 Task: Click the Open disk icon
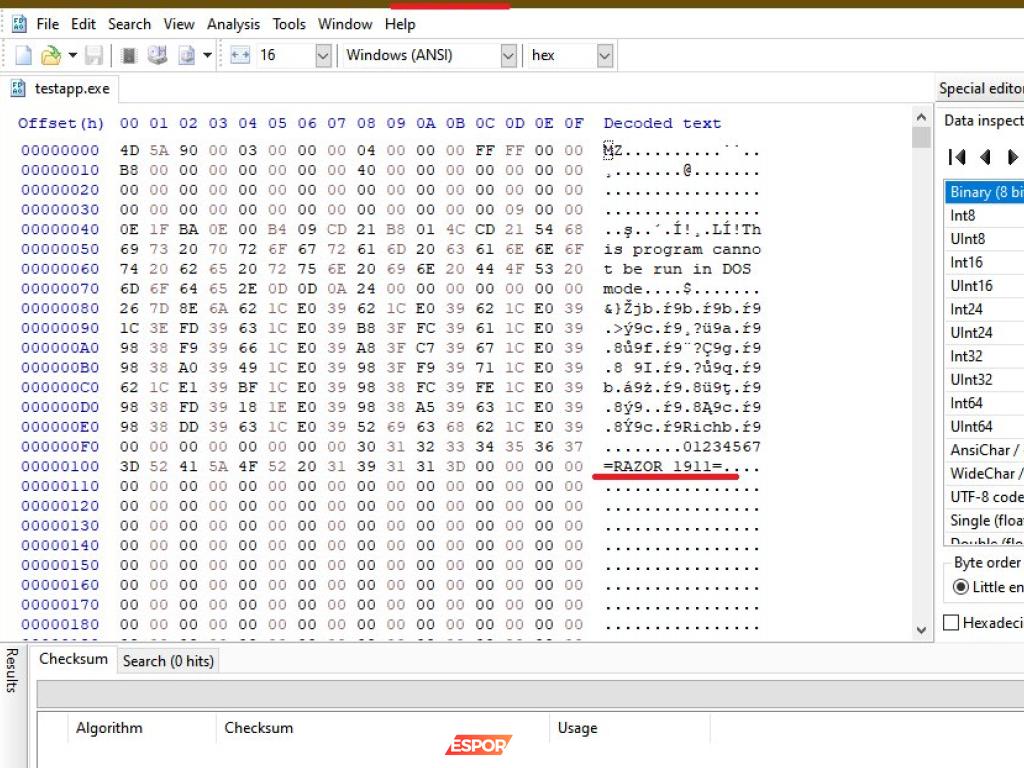tap(157, 55)
